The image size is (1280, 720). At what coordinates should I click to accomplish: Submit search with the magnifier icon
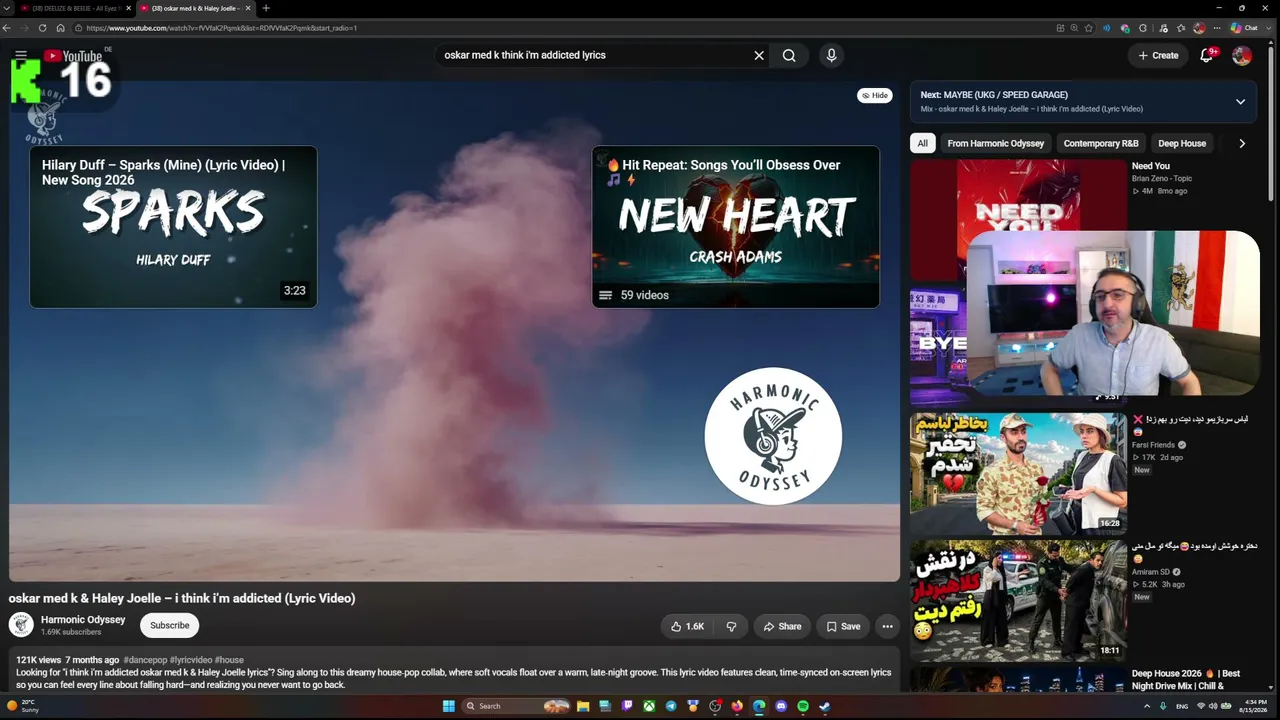click(789, 56)
